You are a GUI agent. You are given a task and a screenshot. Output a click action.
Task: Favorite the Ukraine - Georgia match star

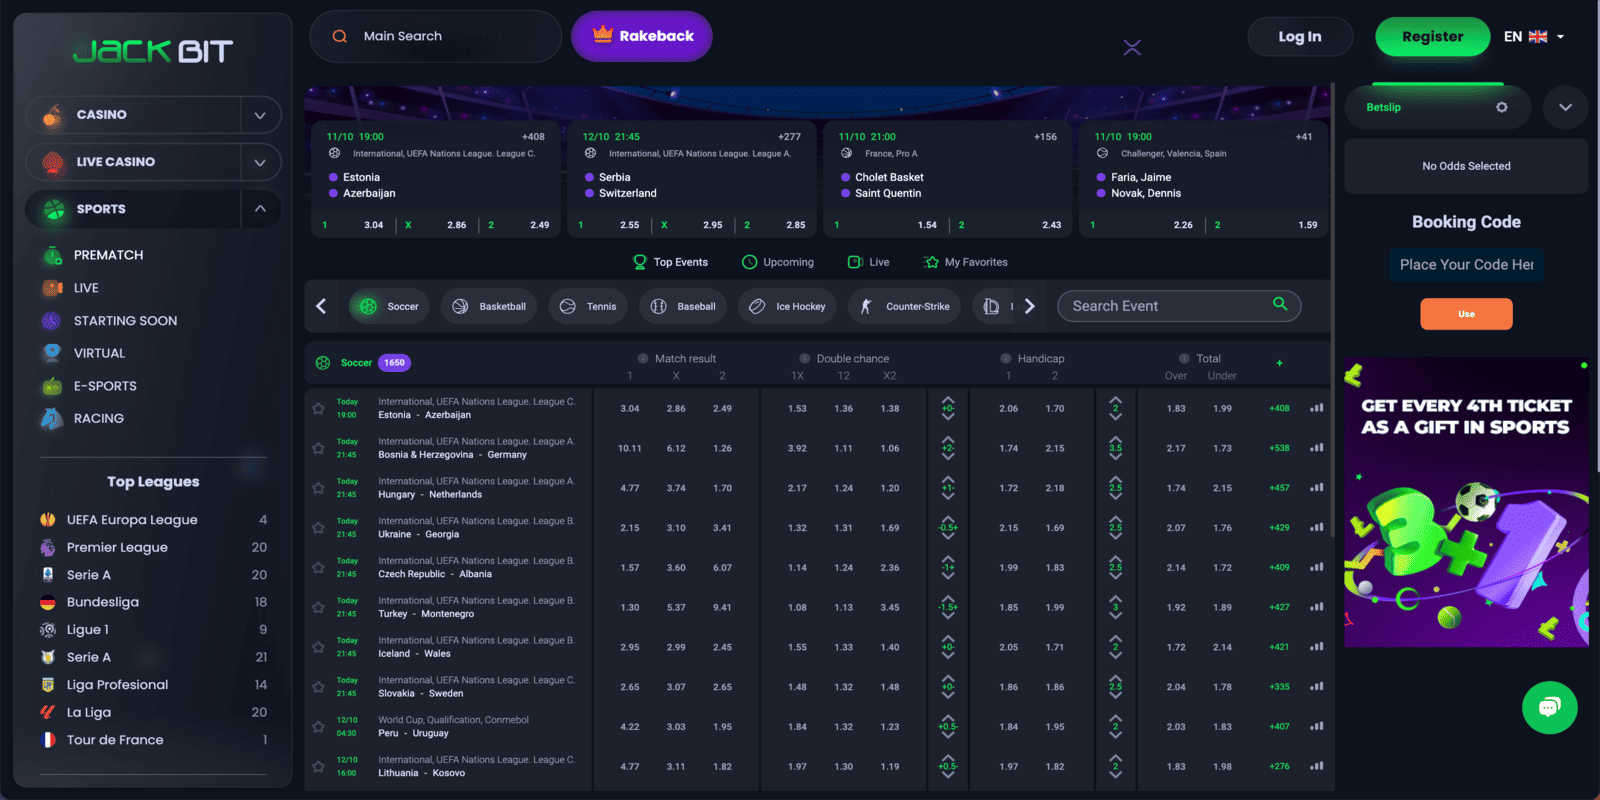318,527
